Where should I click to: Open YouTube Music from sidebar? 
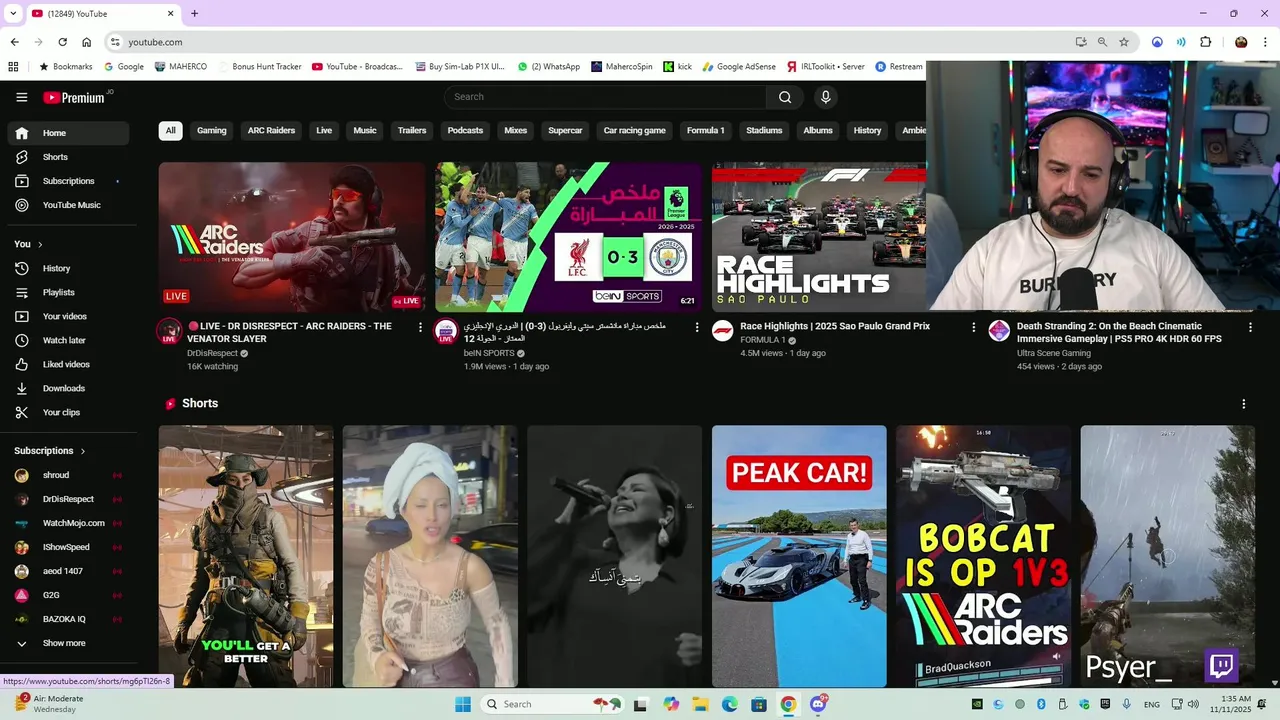68,205
